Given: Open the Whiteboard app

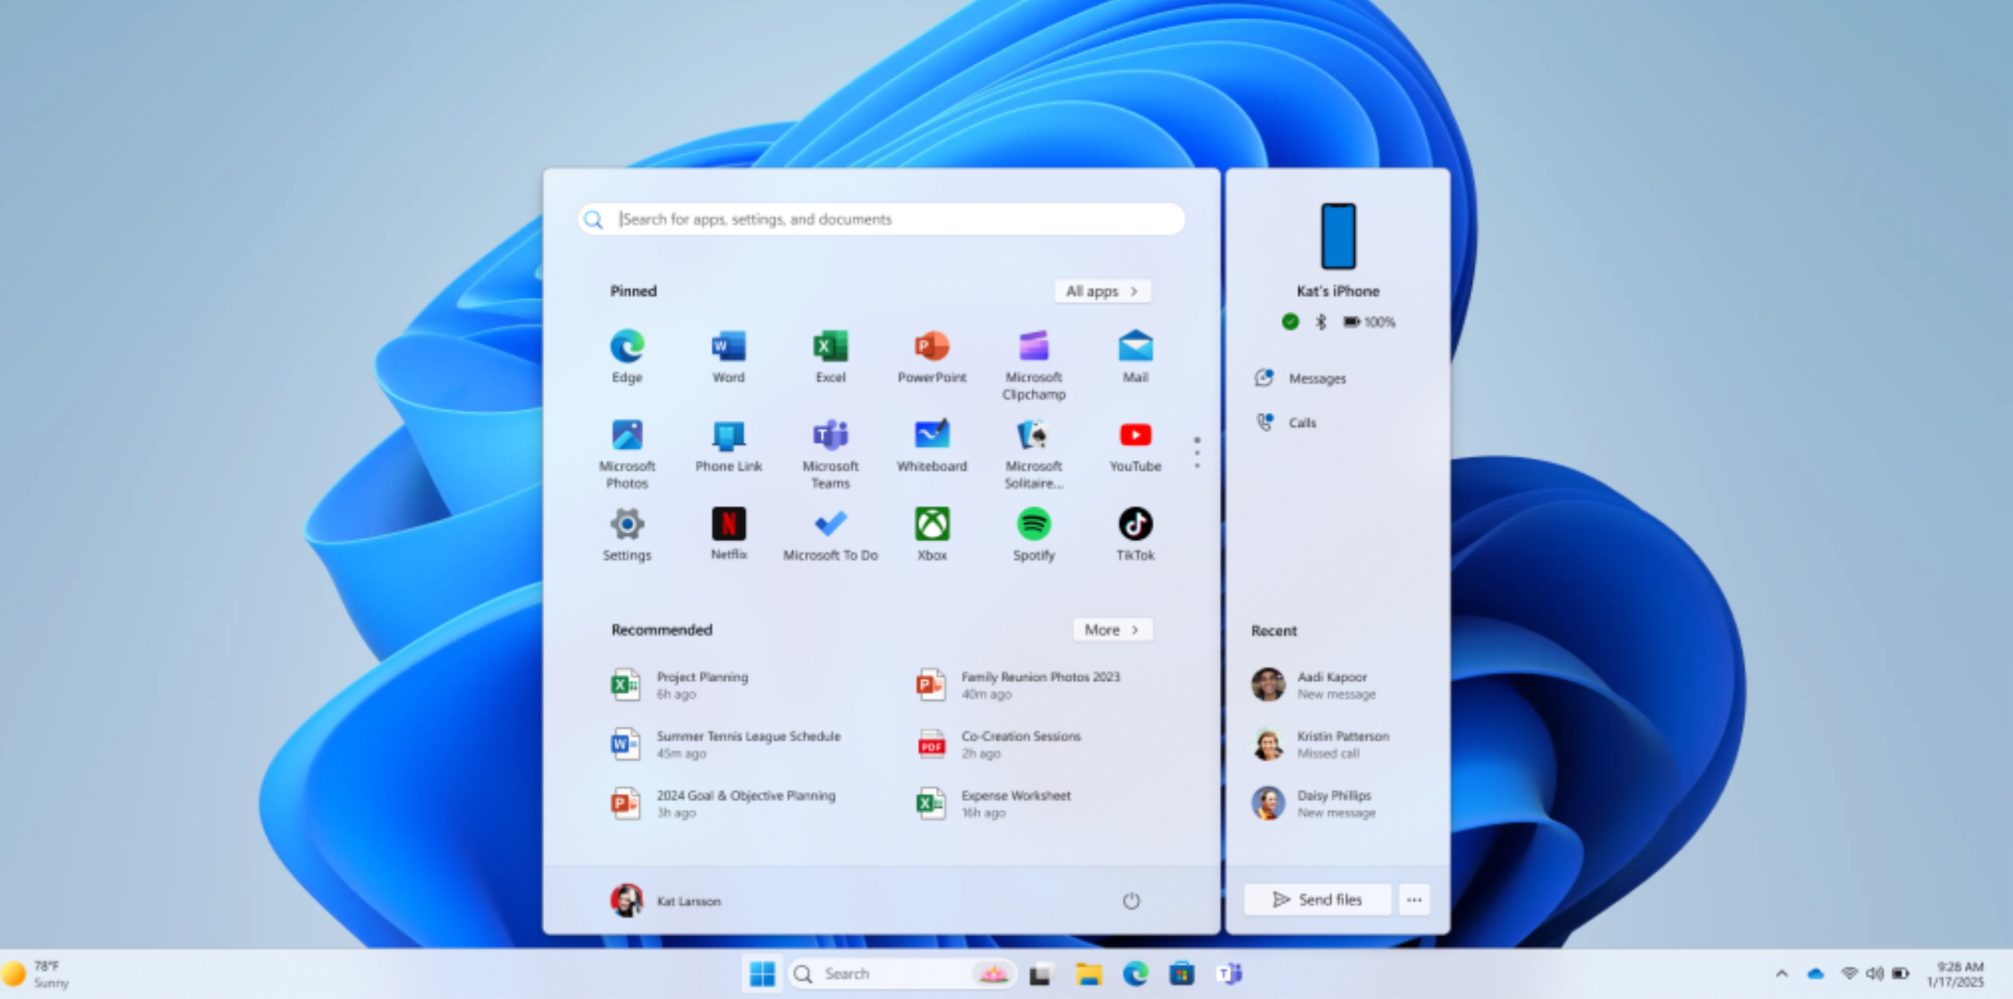Looking at the screenshot, I should (932, 446).
